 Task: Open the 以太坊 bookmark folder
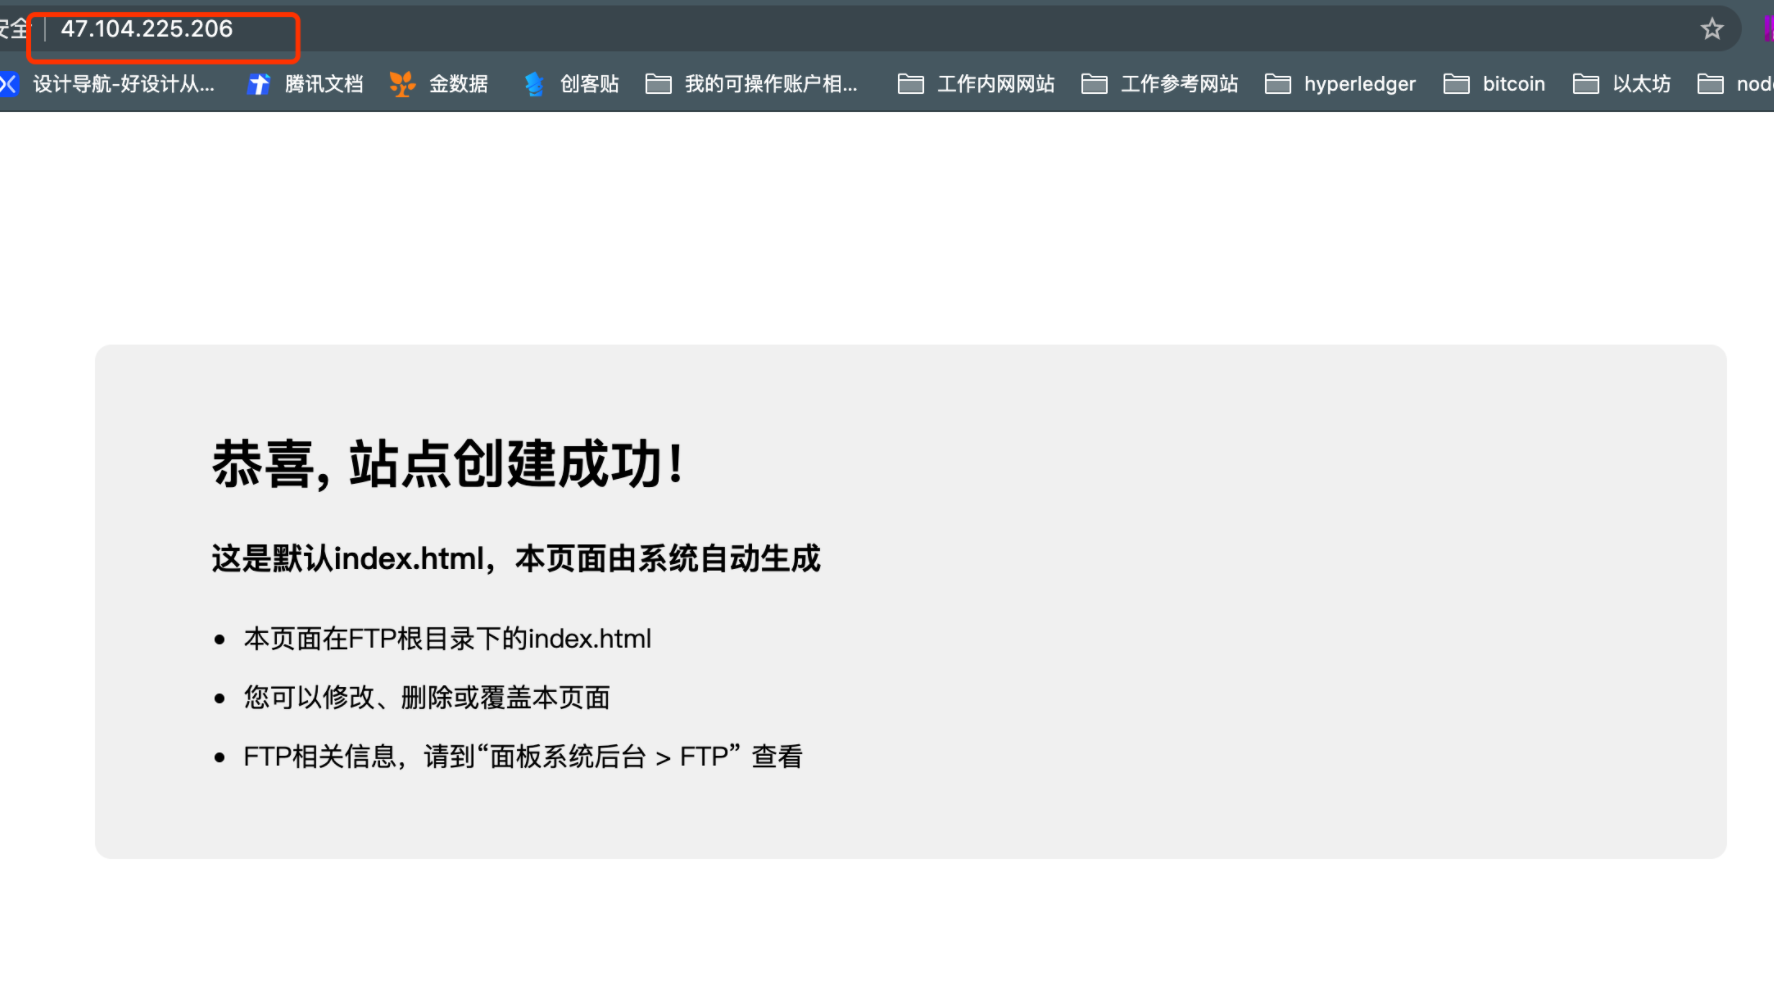pos(1622,84)
